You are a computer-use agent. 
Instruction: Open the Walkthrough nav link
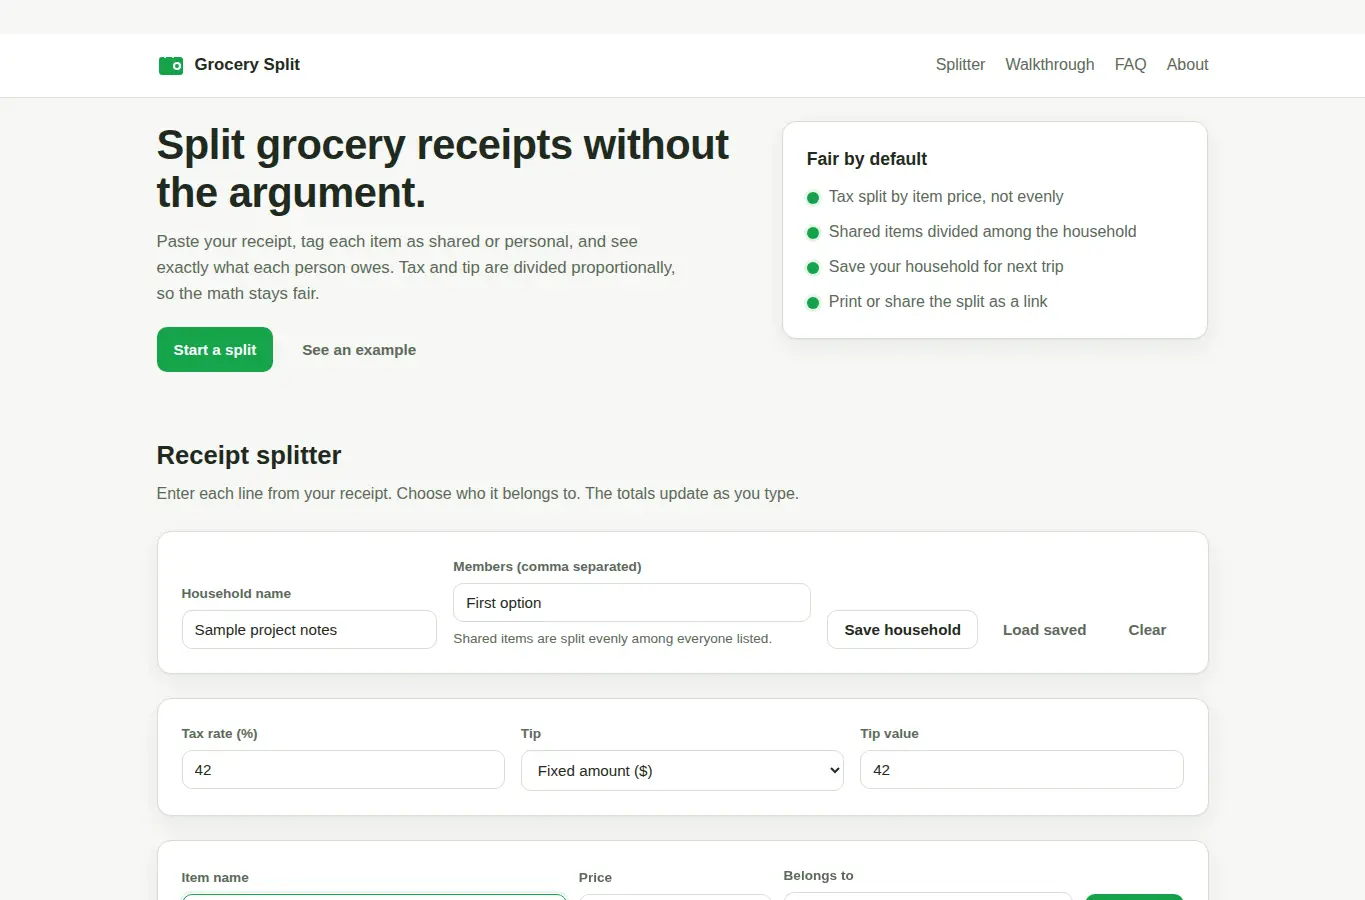click(x=1049, y=65)
